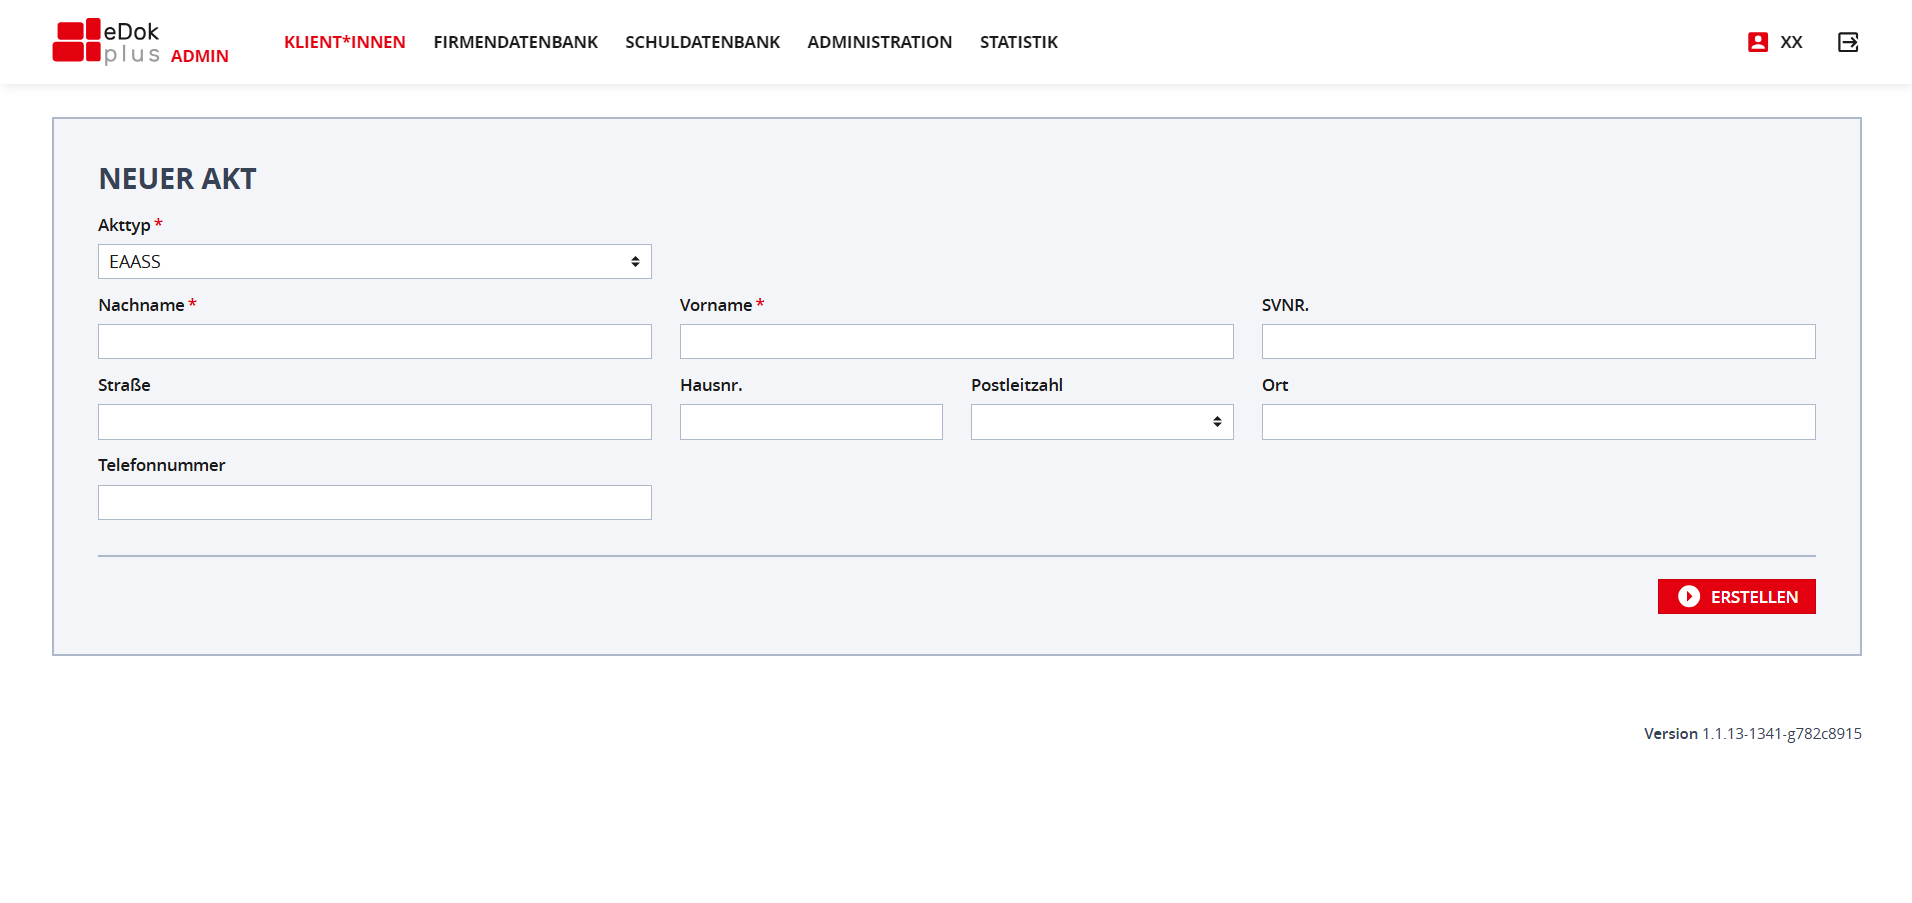Image resolution: width=1912 pixels, height=903 pixels.
Task: Go to Firmendatenbank menu item
Action: coord(515,42)
